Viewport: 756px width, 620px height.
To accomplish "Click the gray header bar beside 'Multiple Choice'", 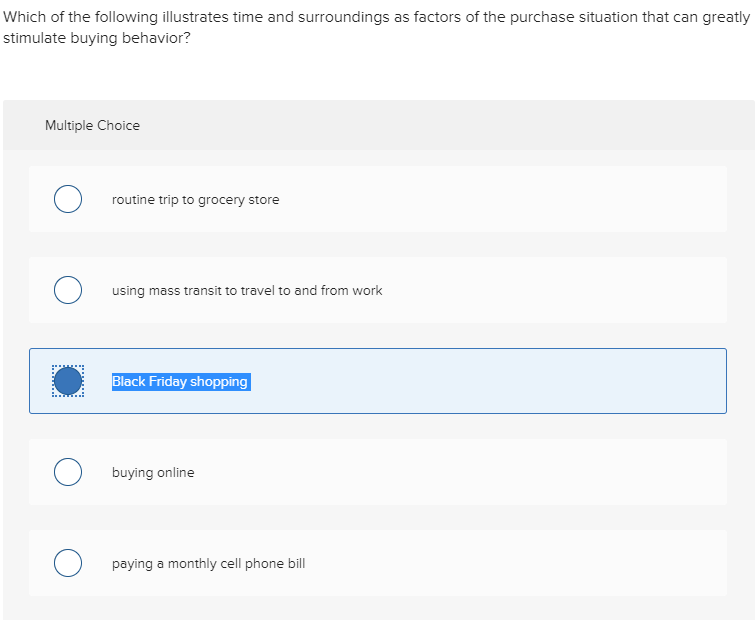I will point(450,125).
